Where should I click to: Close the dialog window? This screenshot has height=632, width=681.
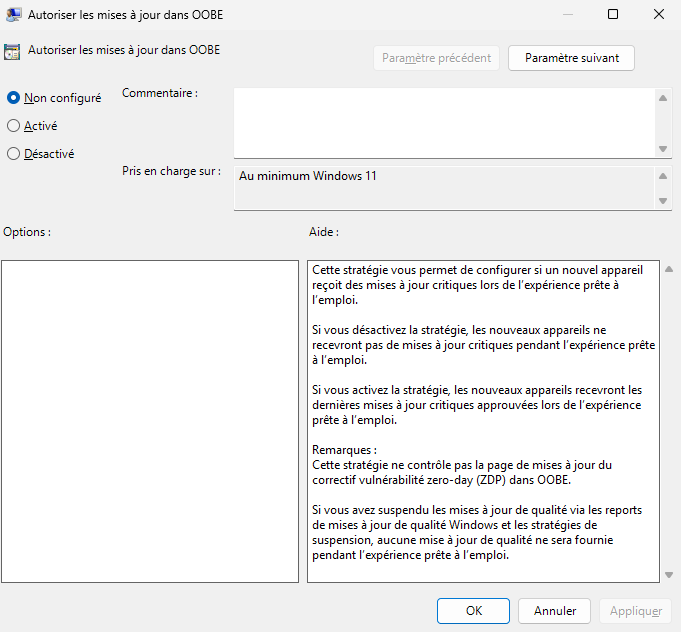(659, 14)
